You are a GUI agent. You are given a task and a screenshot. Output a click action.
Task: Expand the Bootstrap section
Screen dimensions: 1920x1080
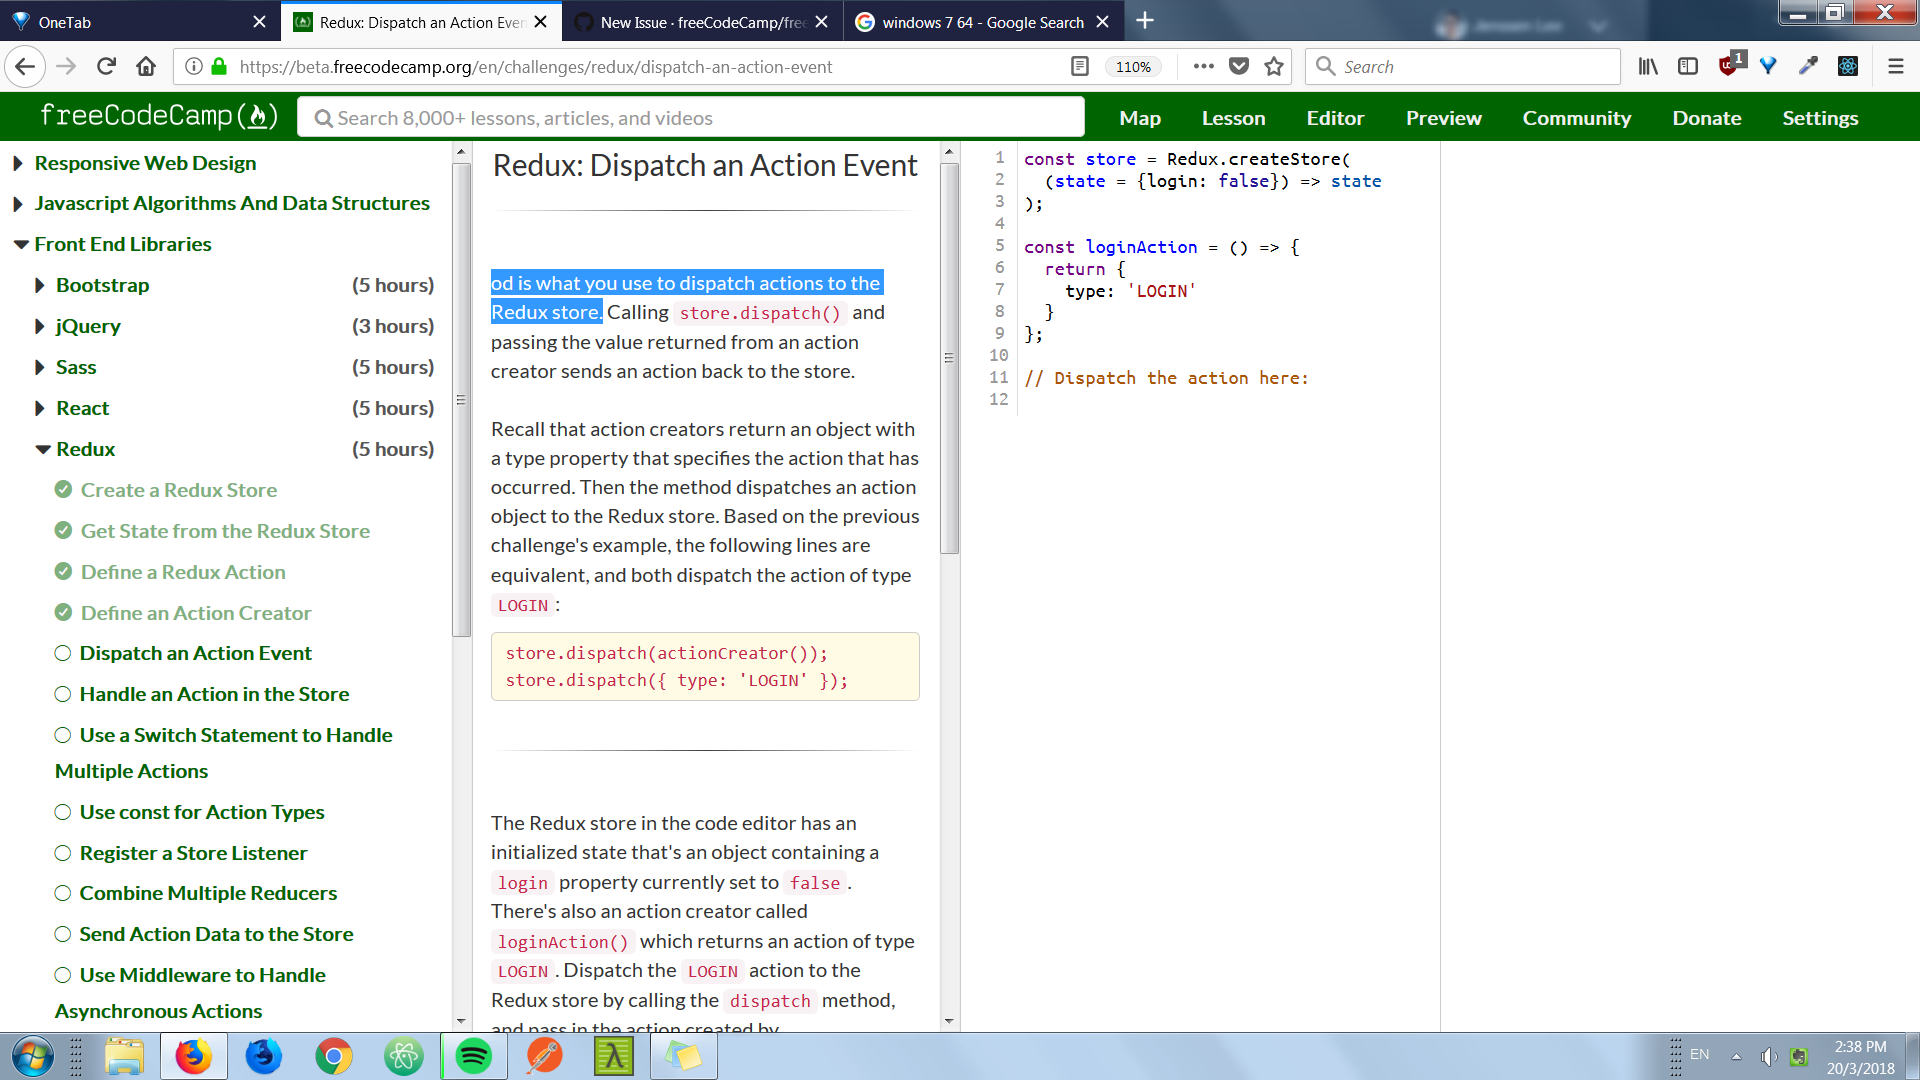point(38,285)
